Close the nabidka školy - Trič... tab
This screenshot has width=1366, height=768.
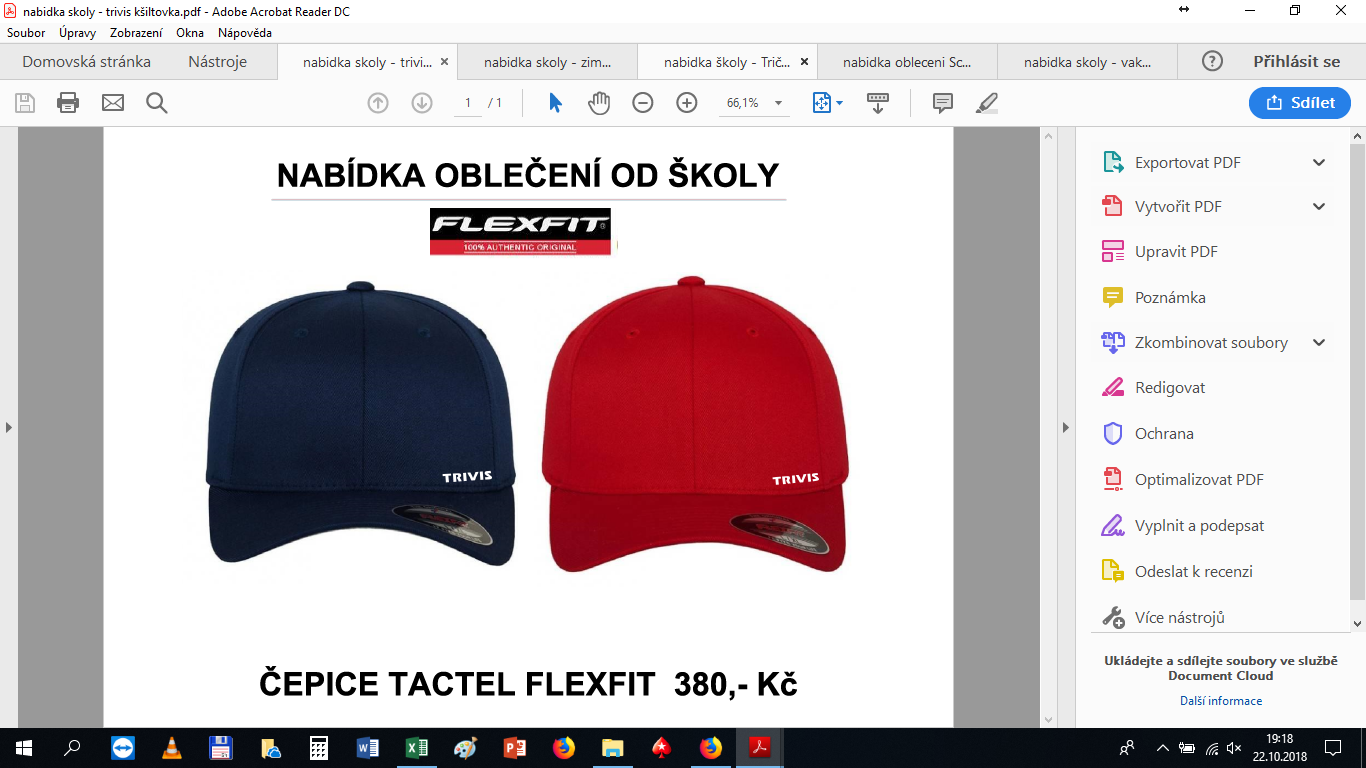tap(805, 62)
